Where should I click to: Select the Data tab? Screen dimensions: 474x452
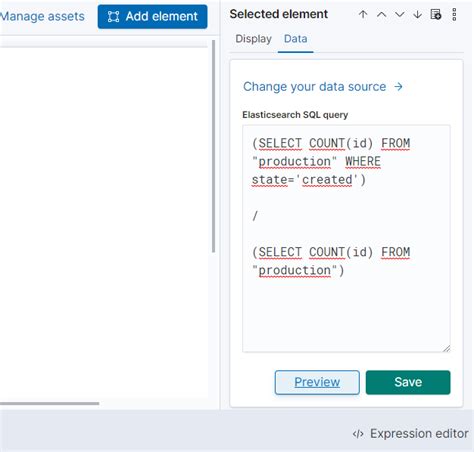295,39
